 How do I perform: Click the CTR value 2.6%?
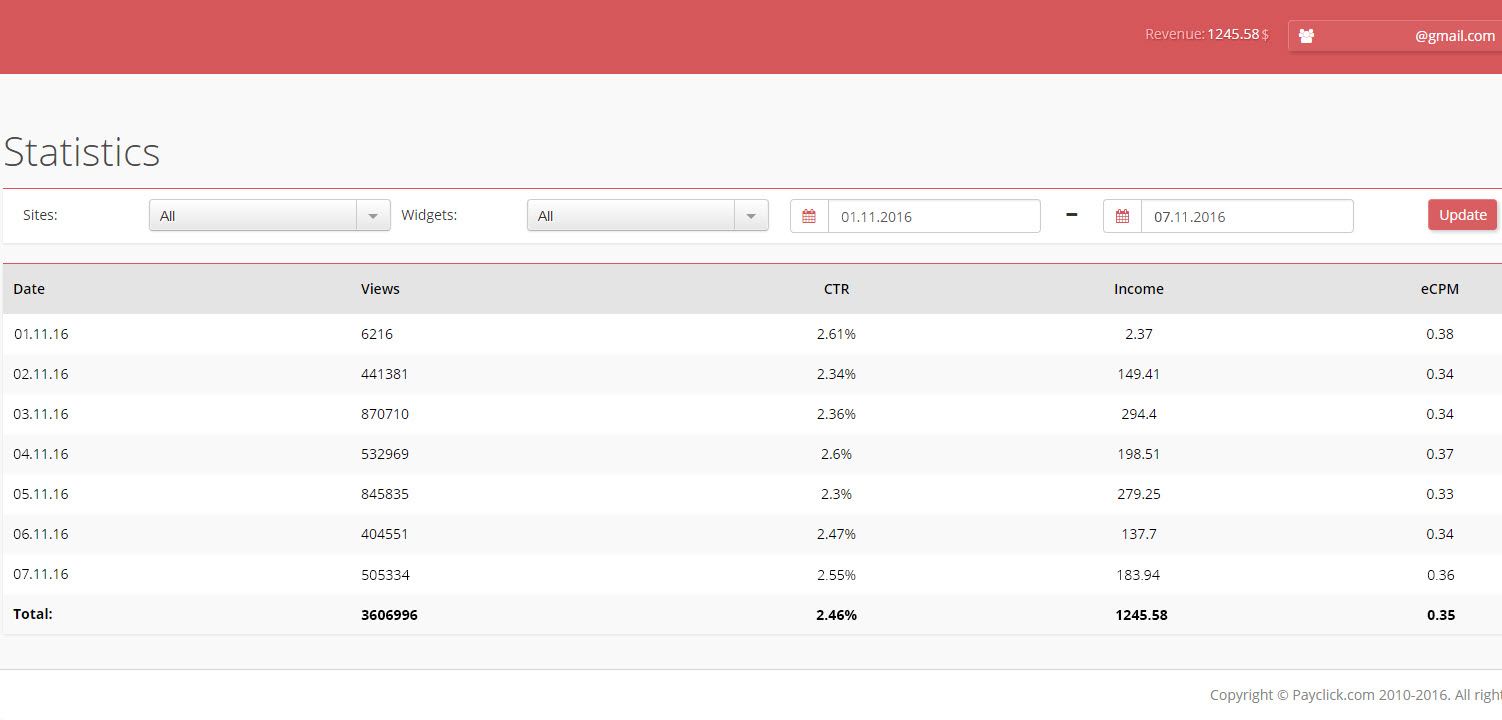(x=836, y=454)
